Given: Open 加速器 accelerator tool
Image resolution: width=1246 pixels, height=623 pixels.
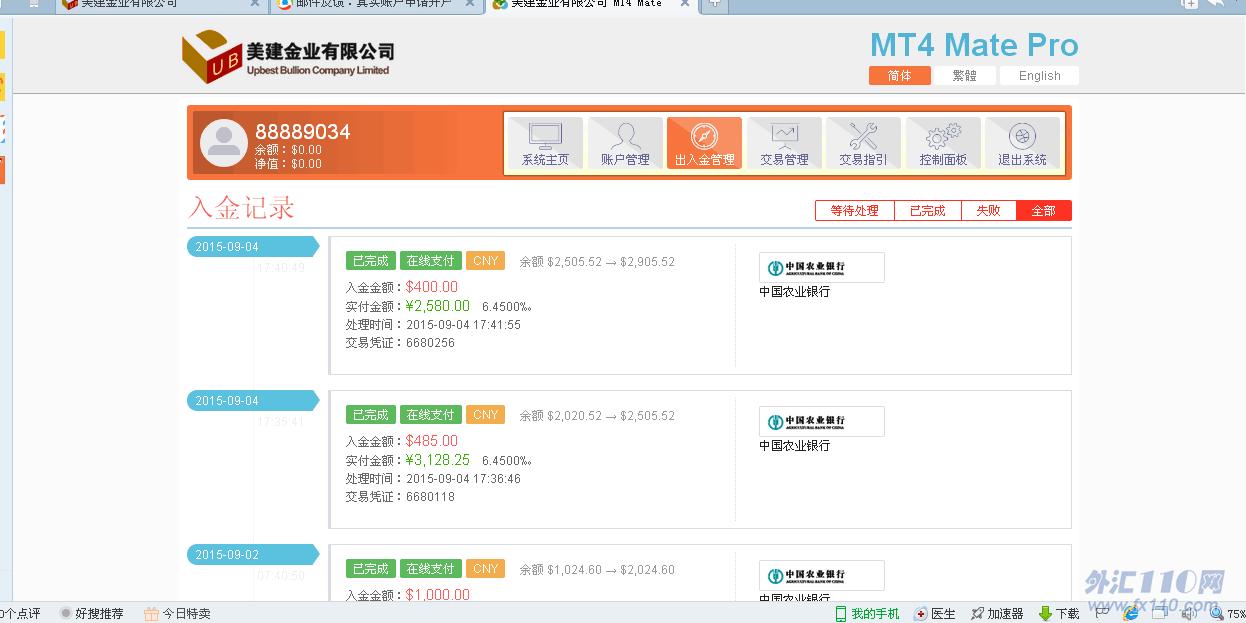Looking at the screenshot, I should pos(997,613).
